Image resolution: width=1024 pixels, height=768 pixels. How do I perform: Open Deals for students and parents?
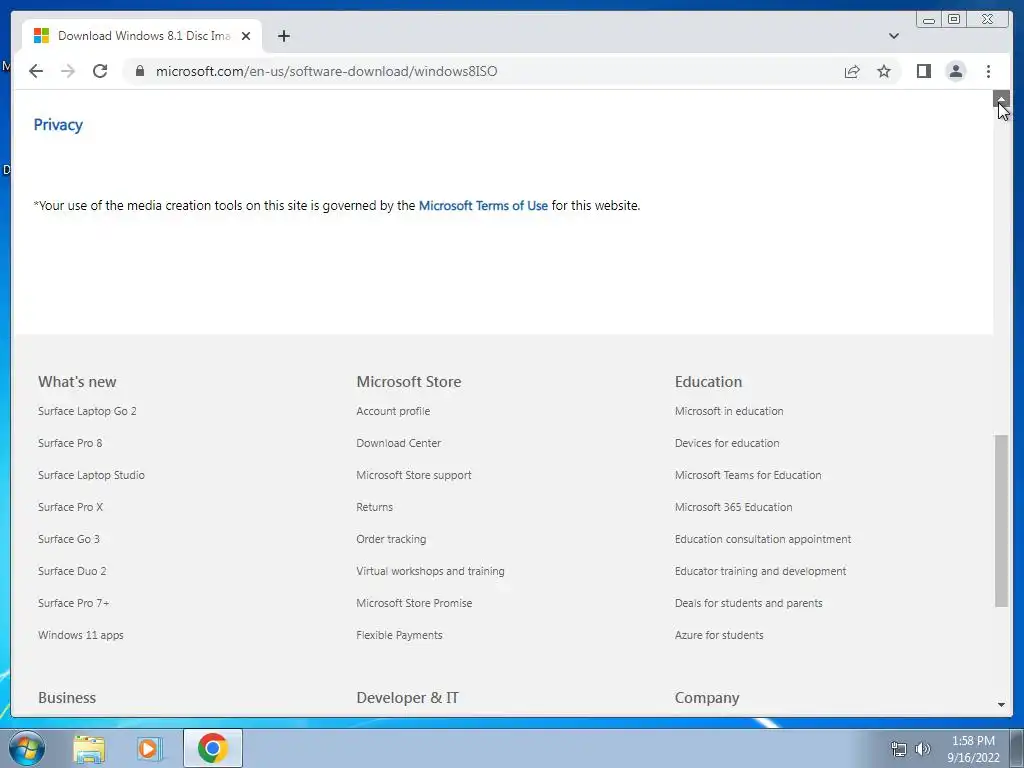point(748,603)
